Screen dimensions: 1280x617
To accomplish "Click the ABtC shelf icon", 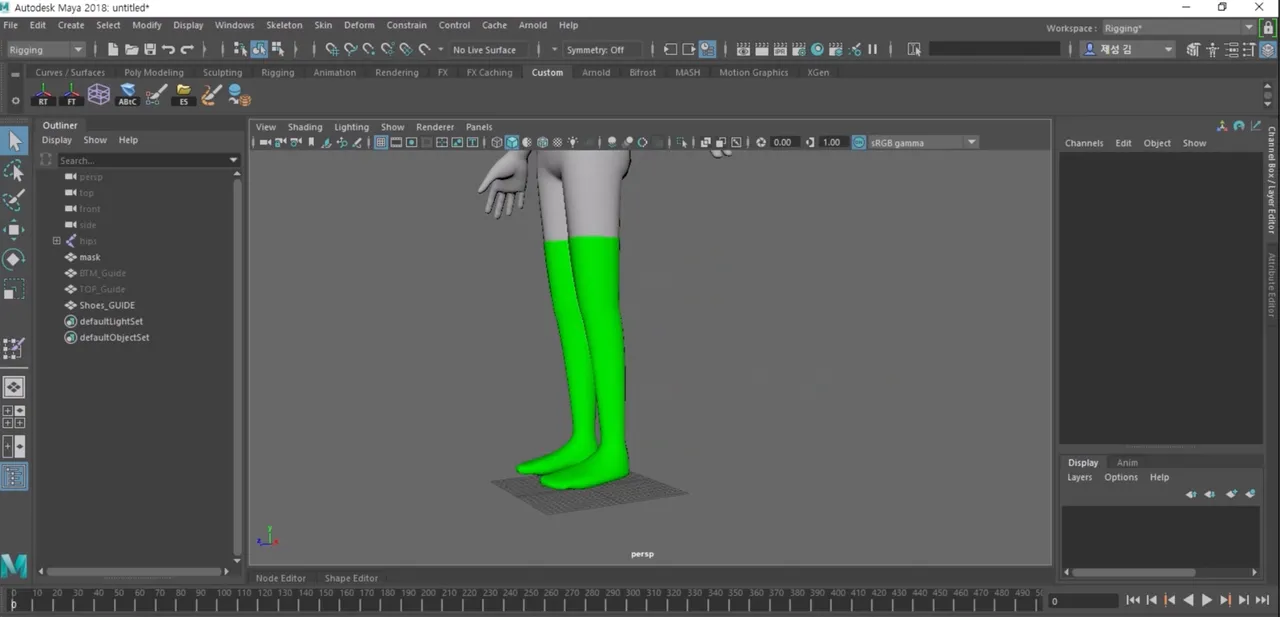I will pyautogui.click(x=127, y=95).
